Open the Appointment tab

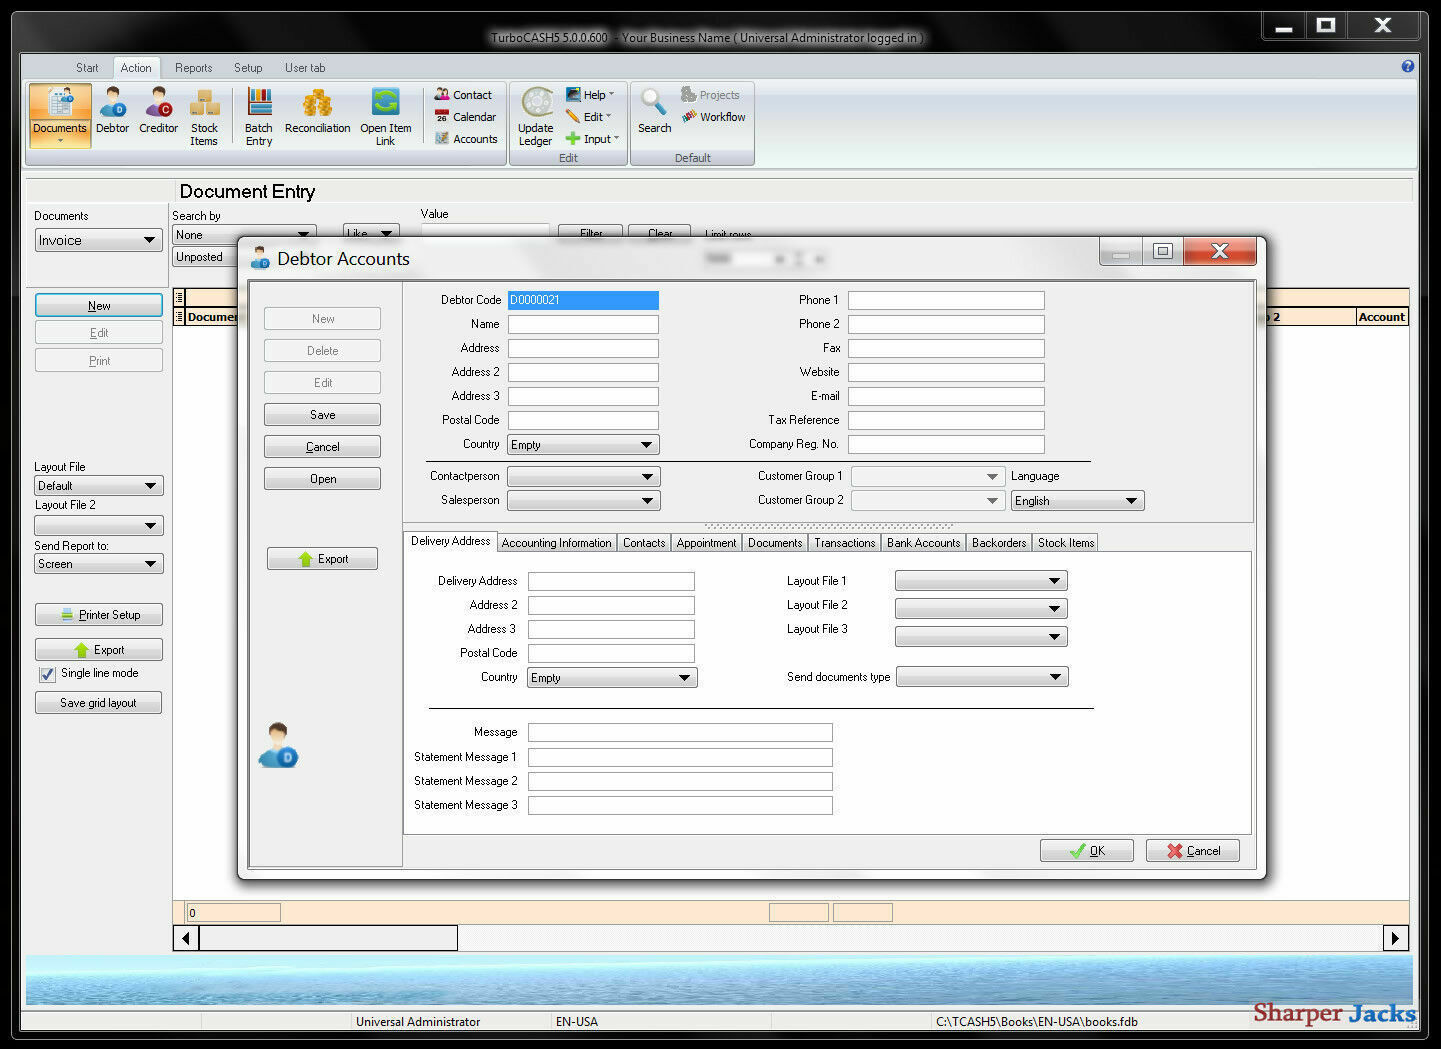(706, 543)
